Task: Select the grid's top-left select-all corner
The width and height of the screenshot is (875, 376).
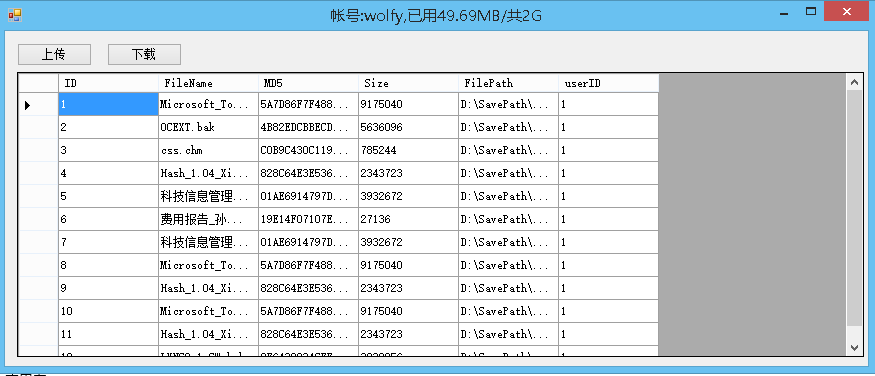Action: (38, 83)
